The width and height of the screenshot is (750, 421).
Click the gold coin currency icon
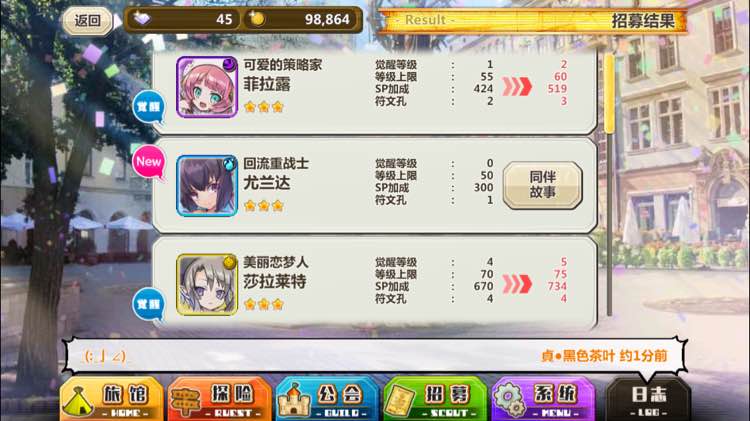click(257, 19)
